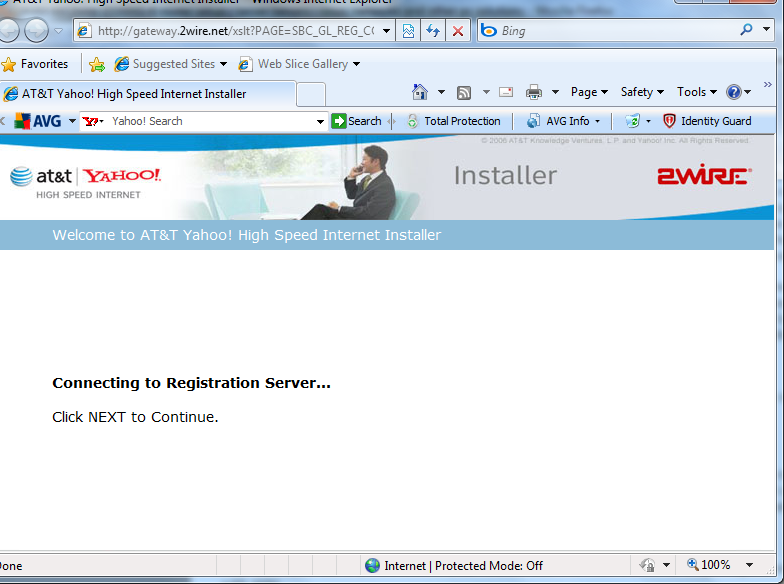Screen dimensions: 784x584
Task: Click the 'Click NEXT to Continue.' text
Action: click(135, 417)
